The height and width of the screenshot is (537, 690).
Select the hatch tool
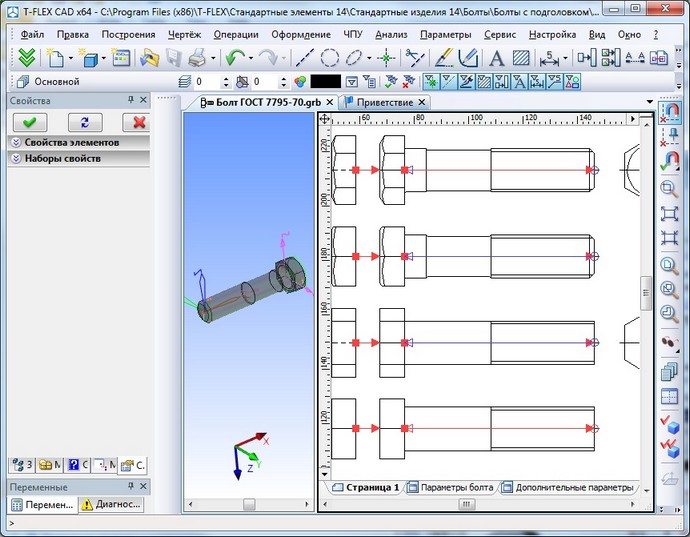pos(521,58)
